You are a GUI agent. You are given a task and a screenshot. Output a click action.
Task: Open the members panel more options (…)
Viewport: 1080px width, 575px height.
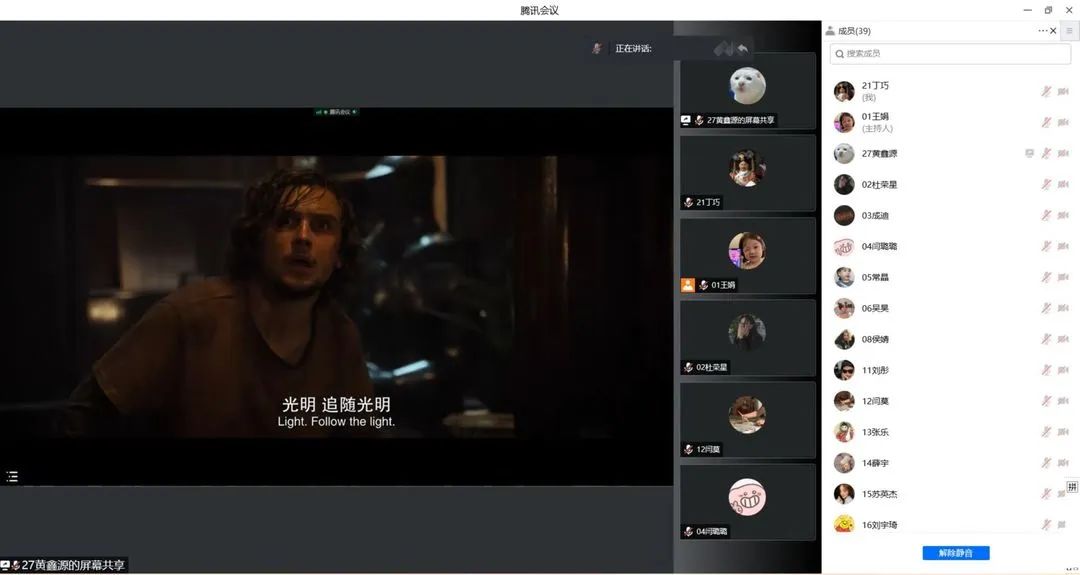point(1042,31)
